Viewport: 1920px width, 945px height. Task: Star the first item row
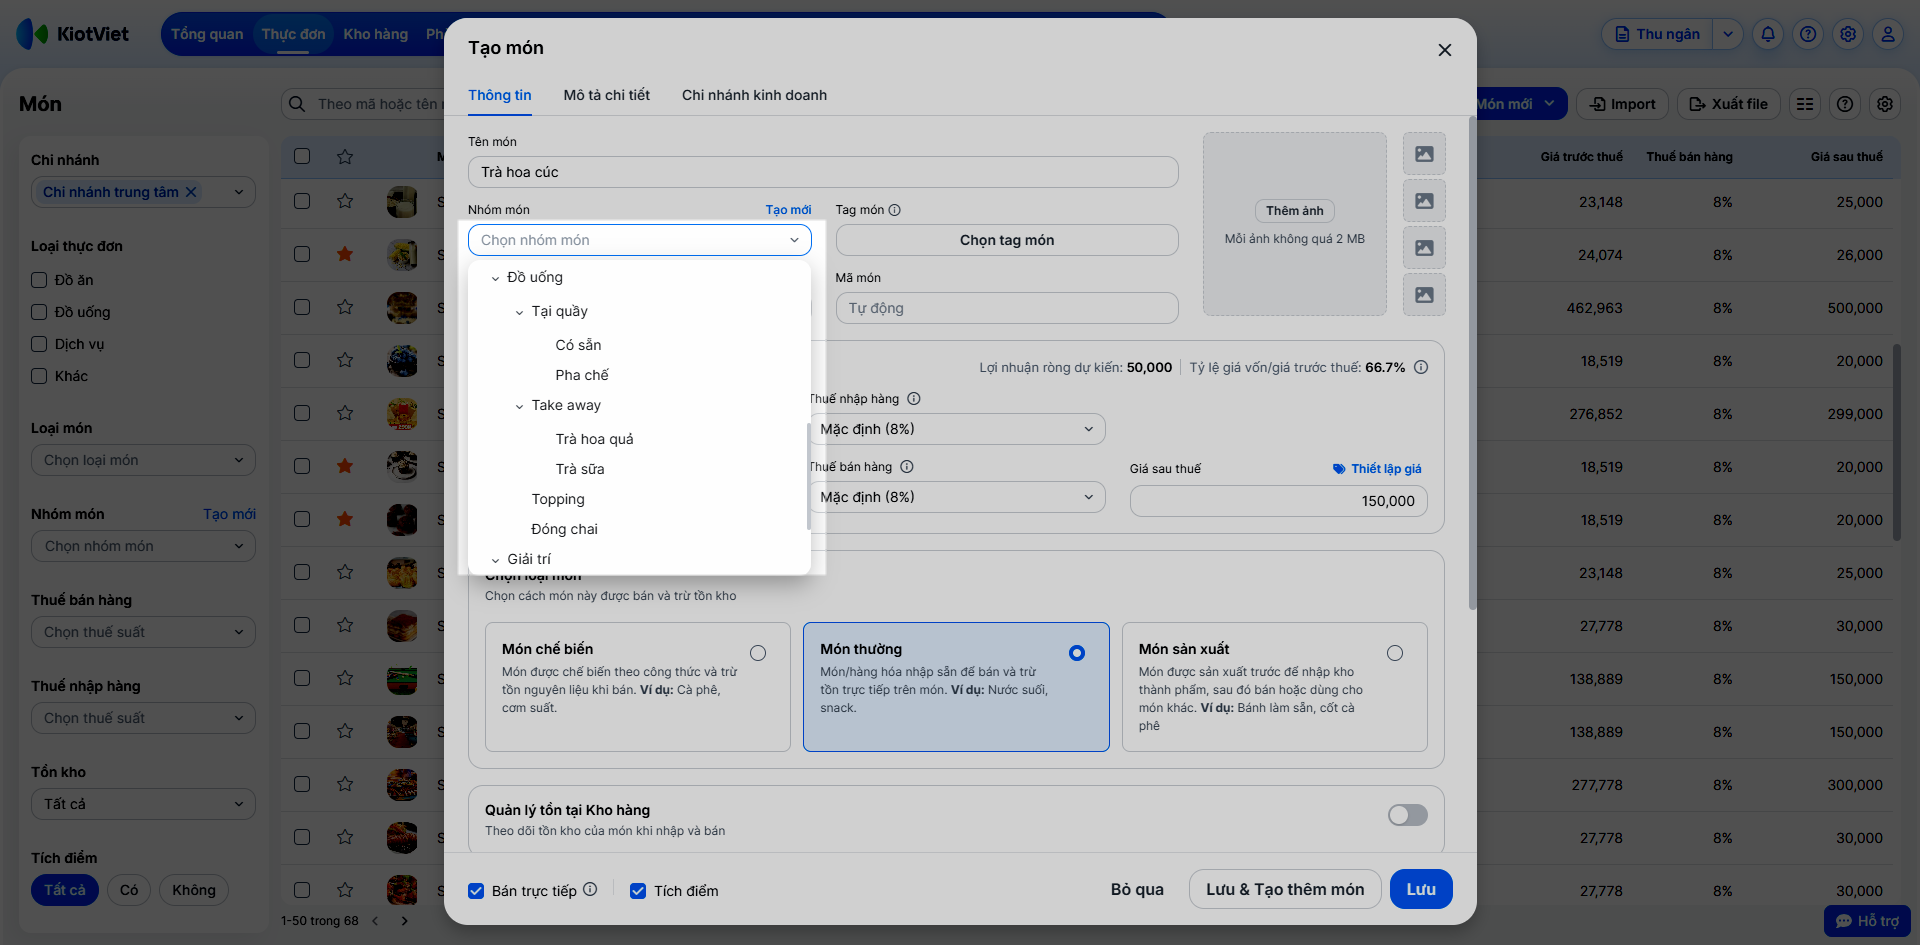[345, 201]
